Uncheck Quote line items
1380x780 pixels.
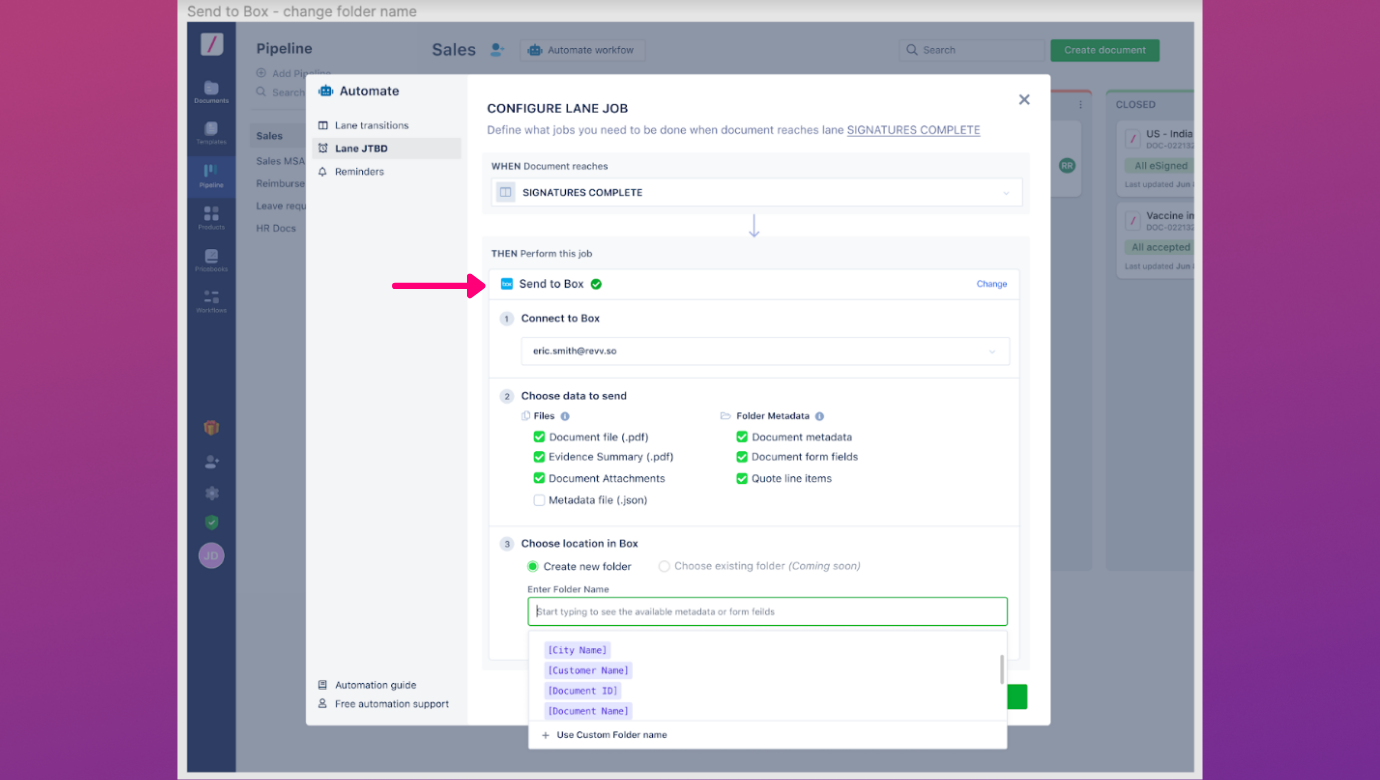coord(742,478)
